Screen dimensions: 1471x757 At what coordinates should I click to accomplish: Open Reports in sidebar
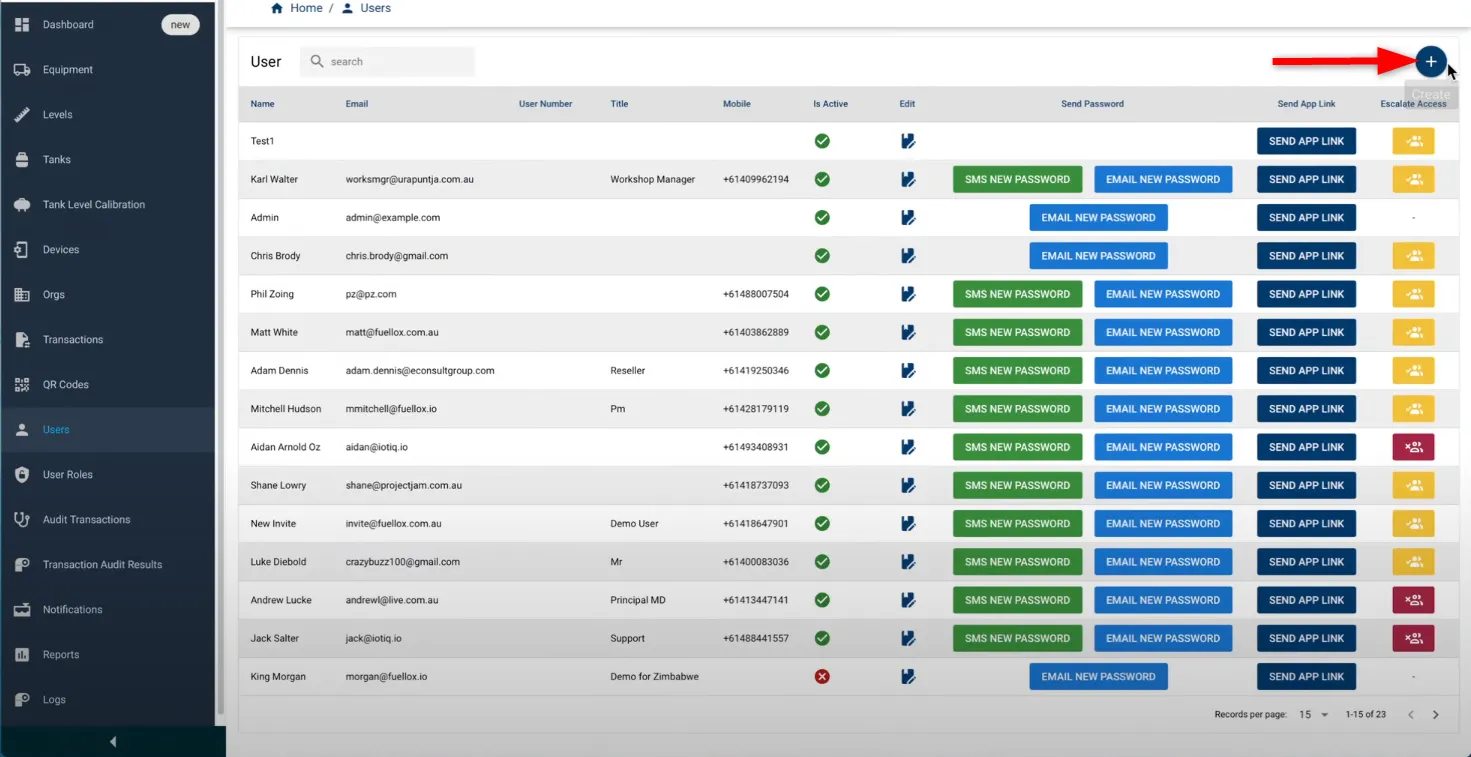(107, 655)
